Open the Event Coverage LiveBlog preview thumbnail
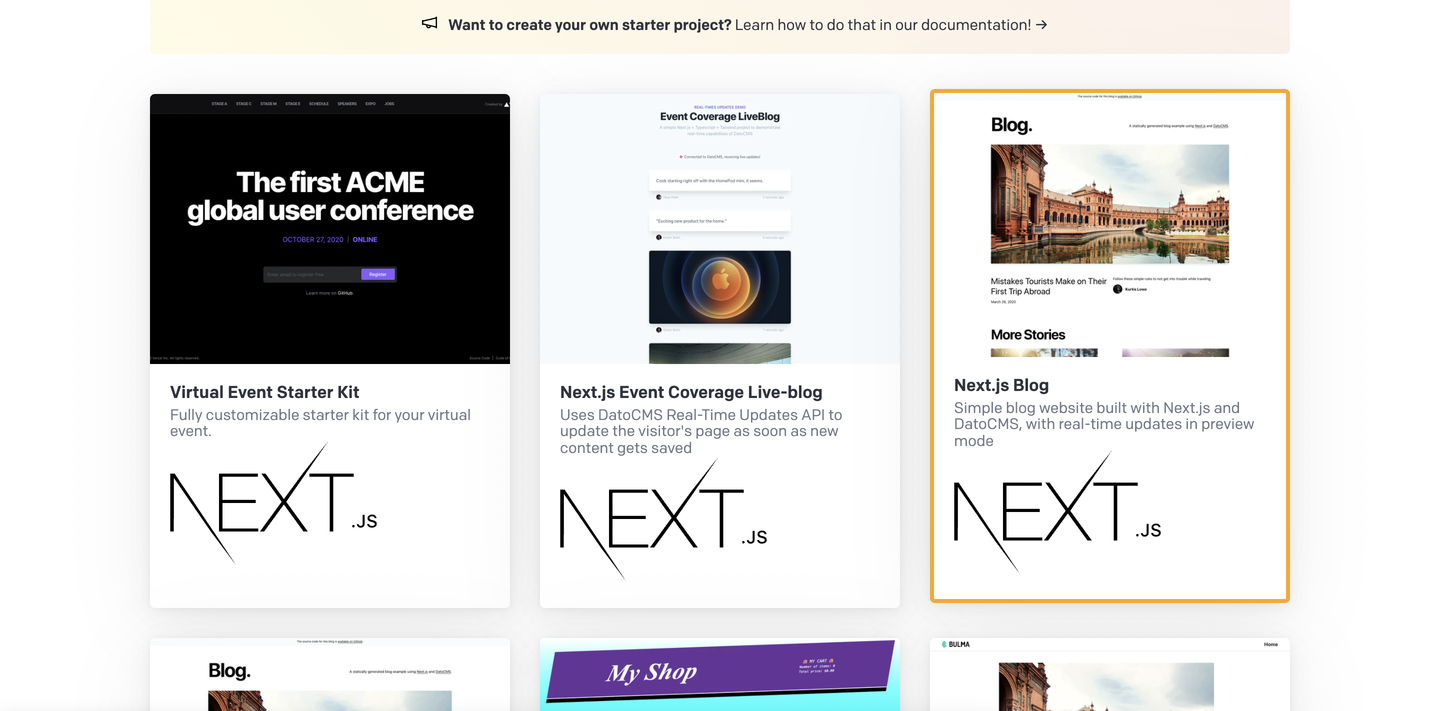Screen dimensions: 1440x711 (x=720, y=229)
